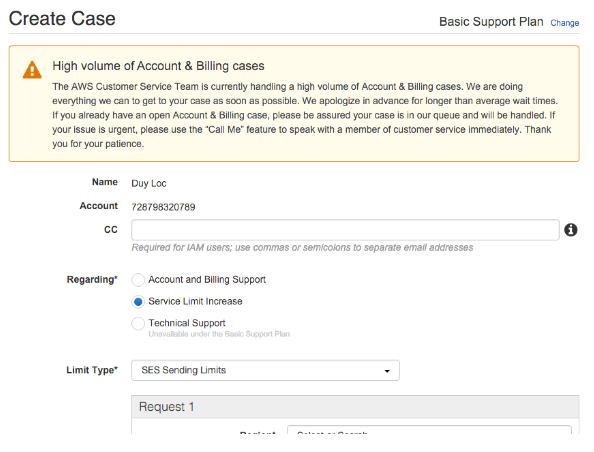Open the Region select box under Request 1
594x452 pixels.
click(429, 430)
